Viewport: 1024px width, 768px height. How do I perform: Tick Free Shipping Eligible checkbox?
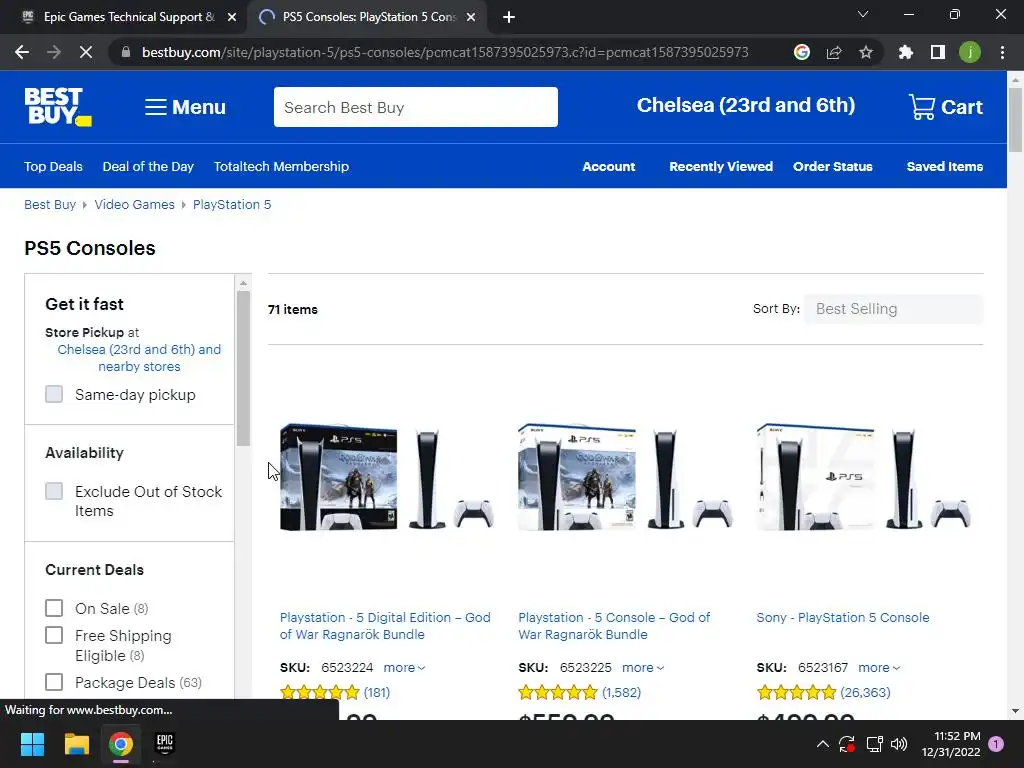pyautogui.click(x=54, y=635)
